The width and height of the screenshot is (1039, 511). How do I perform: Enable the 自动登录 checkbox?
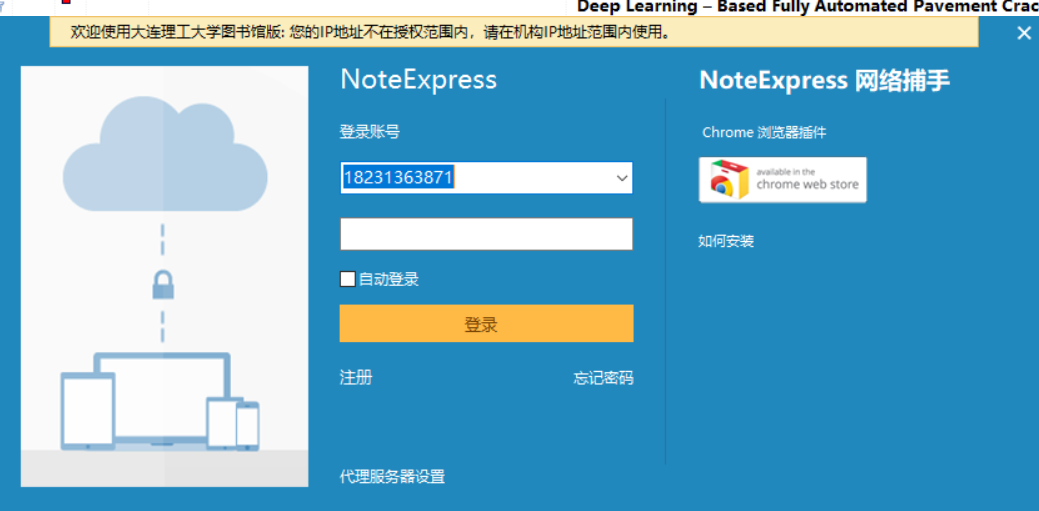348,279
